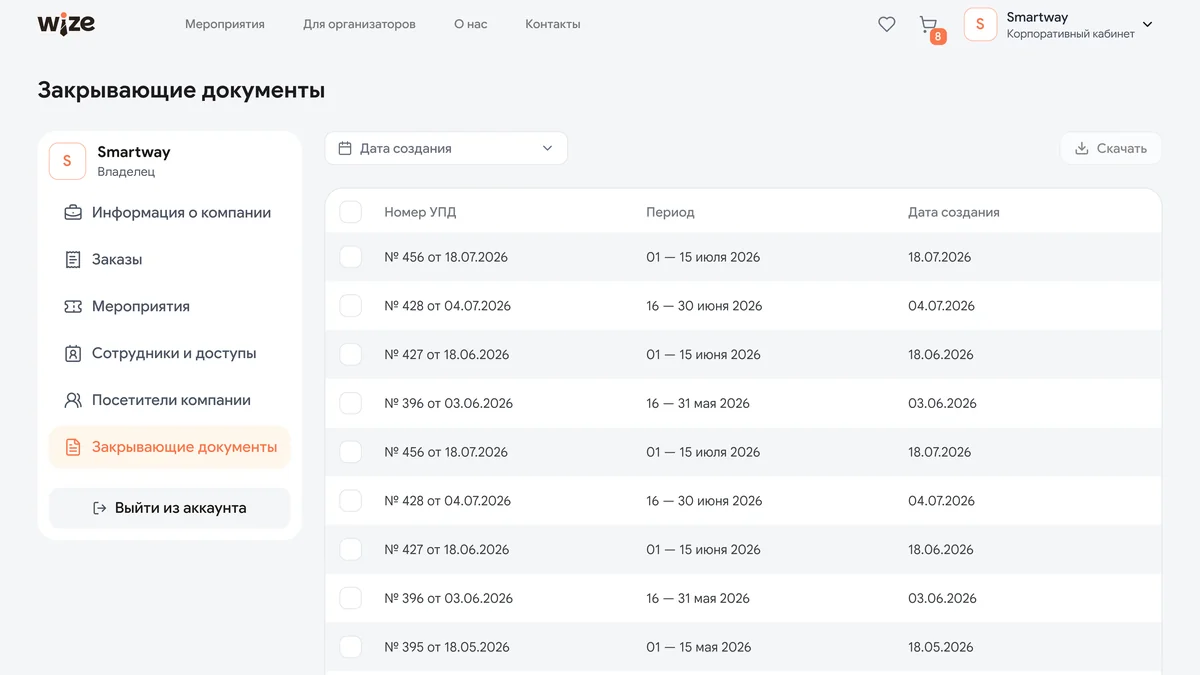Viewport: 1200px width, 675px height.
Task: Open the shopping cart icon
Action: pyautogui.click(x=928, y=24)
